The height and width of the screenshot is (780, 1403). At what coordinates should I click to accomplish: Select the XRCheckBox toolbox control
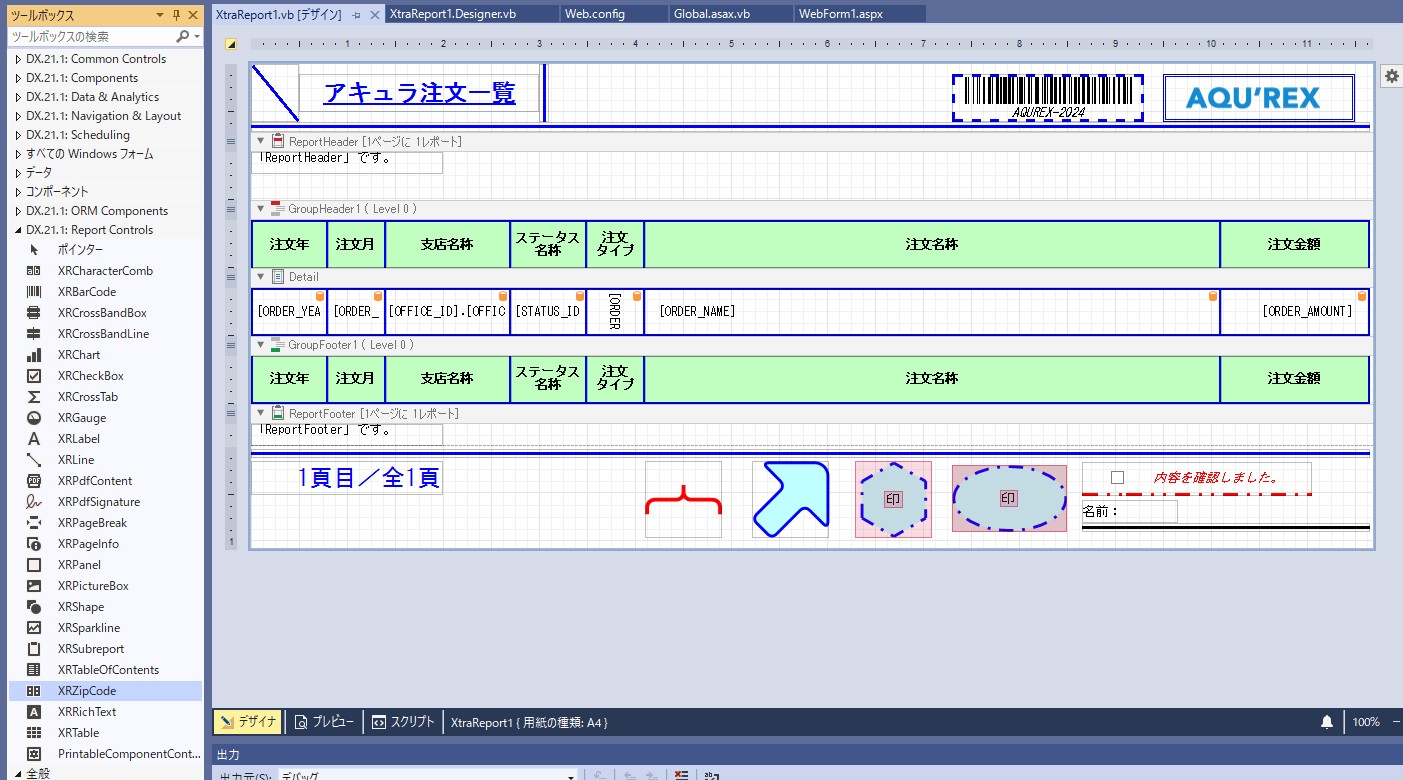90,376
